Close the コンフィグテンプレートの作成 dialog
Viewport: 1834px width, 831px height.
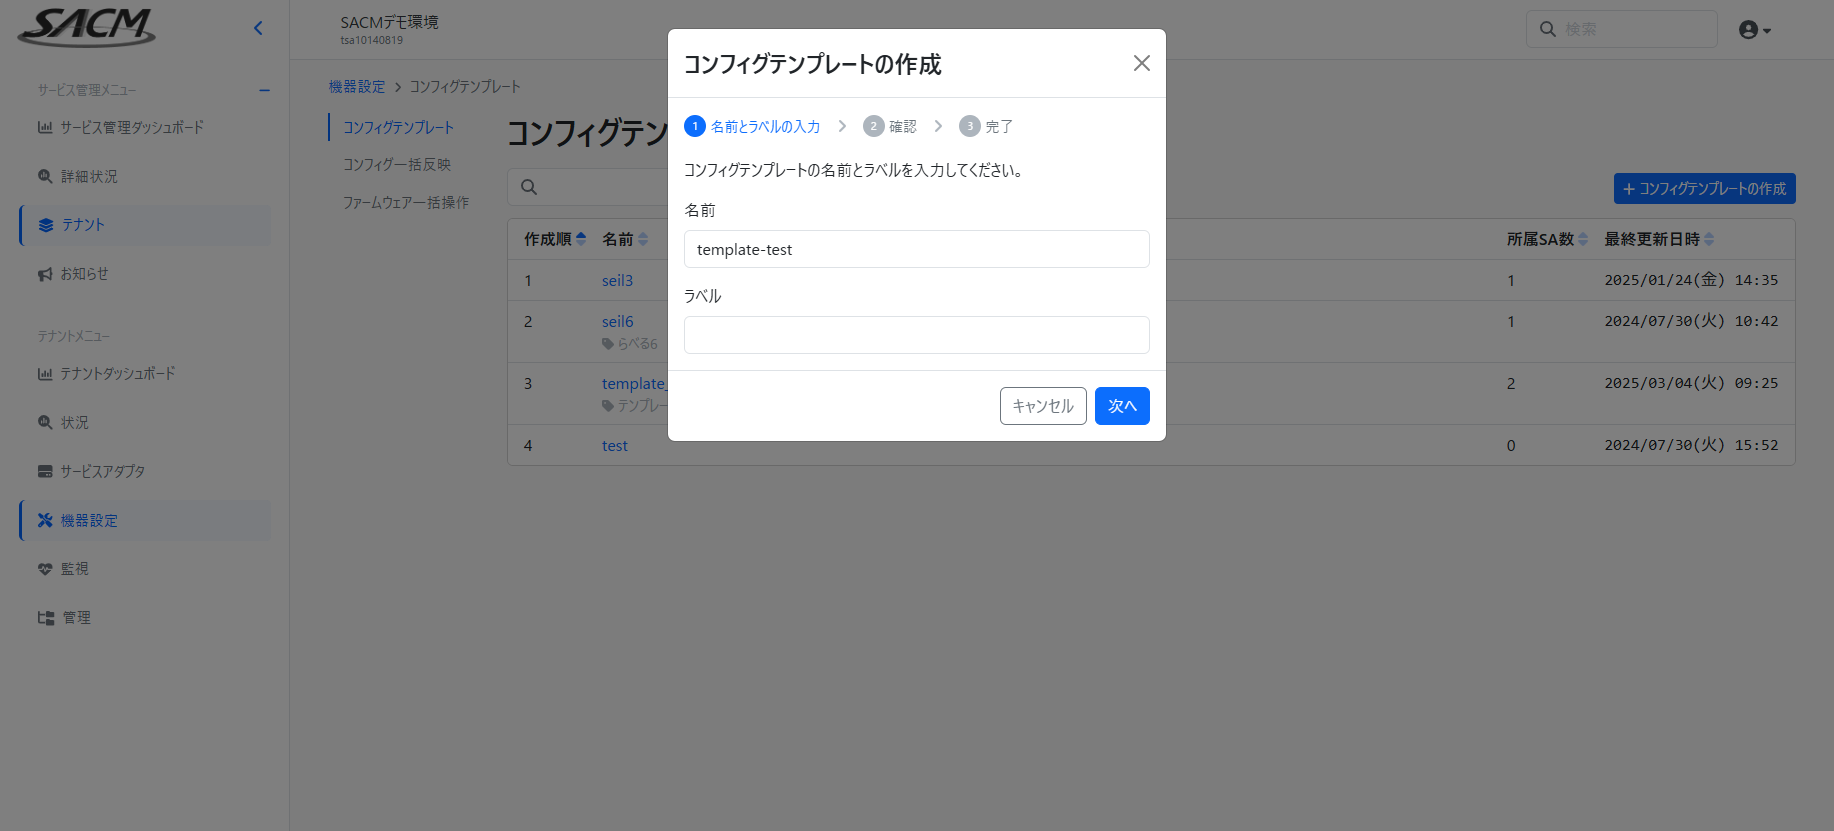(x=1141, y=63)
